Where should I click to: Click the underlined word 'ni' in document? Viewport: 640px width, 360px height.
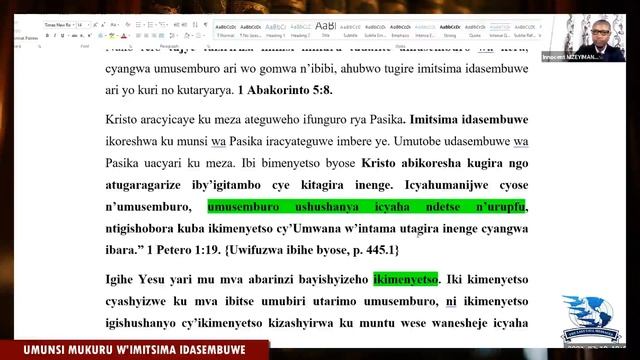pos(451,302)
